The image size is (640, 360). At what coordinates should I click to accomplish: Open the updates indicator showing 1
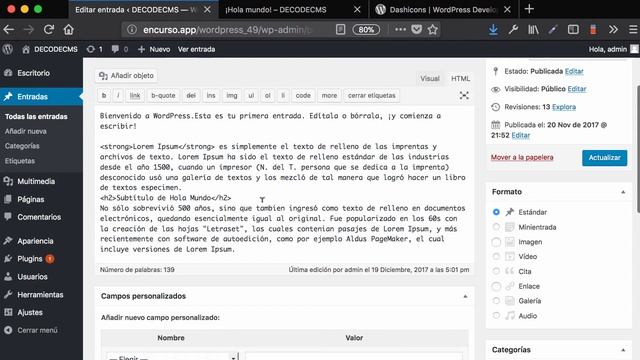click(94, 49)
